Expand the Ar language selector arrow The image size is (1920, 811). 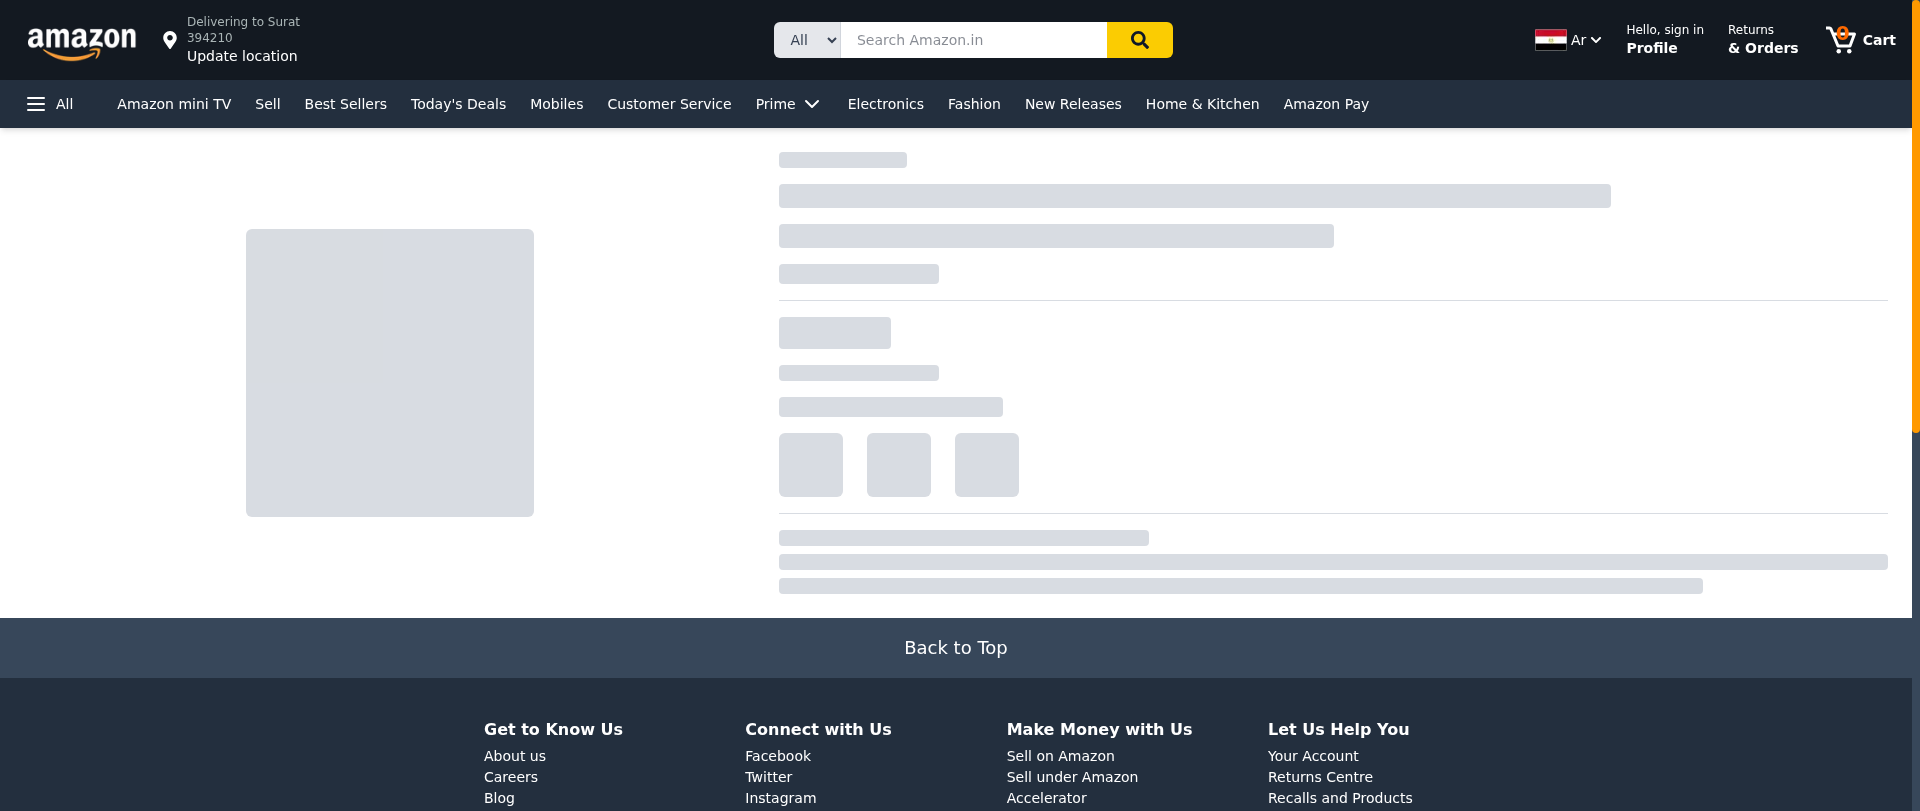click(1596, 40)
